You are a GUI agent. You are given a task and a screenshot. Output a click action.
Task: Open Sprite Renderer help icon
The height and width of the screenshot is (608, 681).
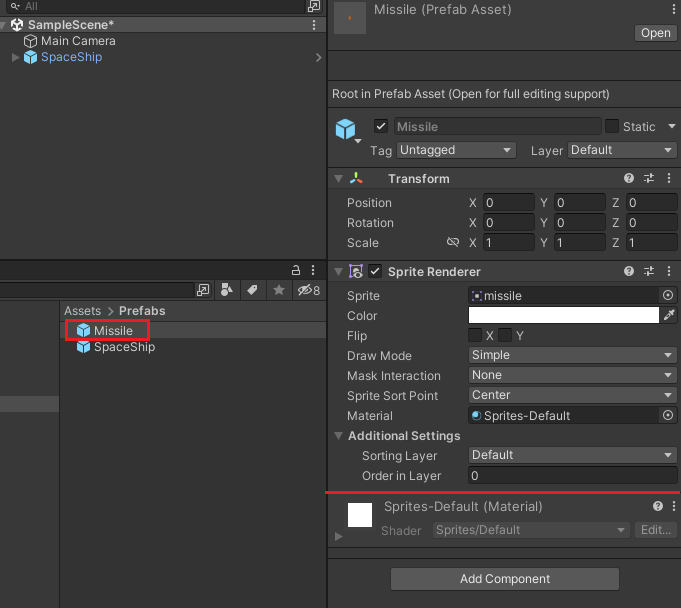(628, 271)
